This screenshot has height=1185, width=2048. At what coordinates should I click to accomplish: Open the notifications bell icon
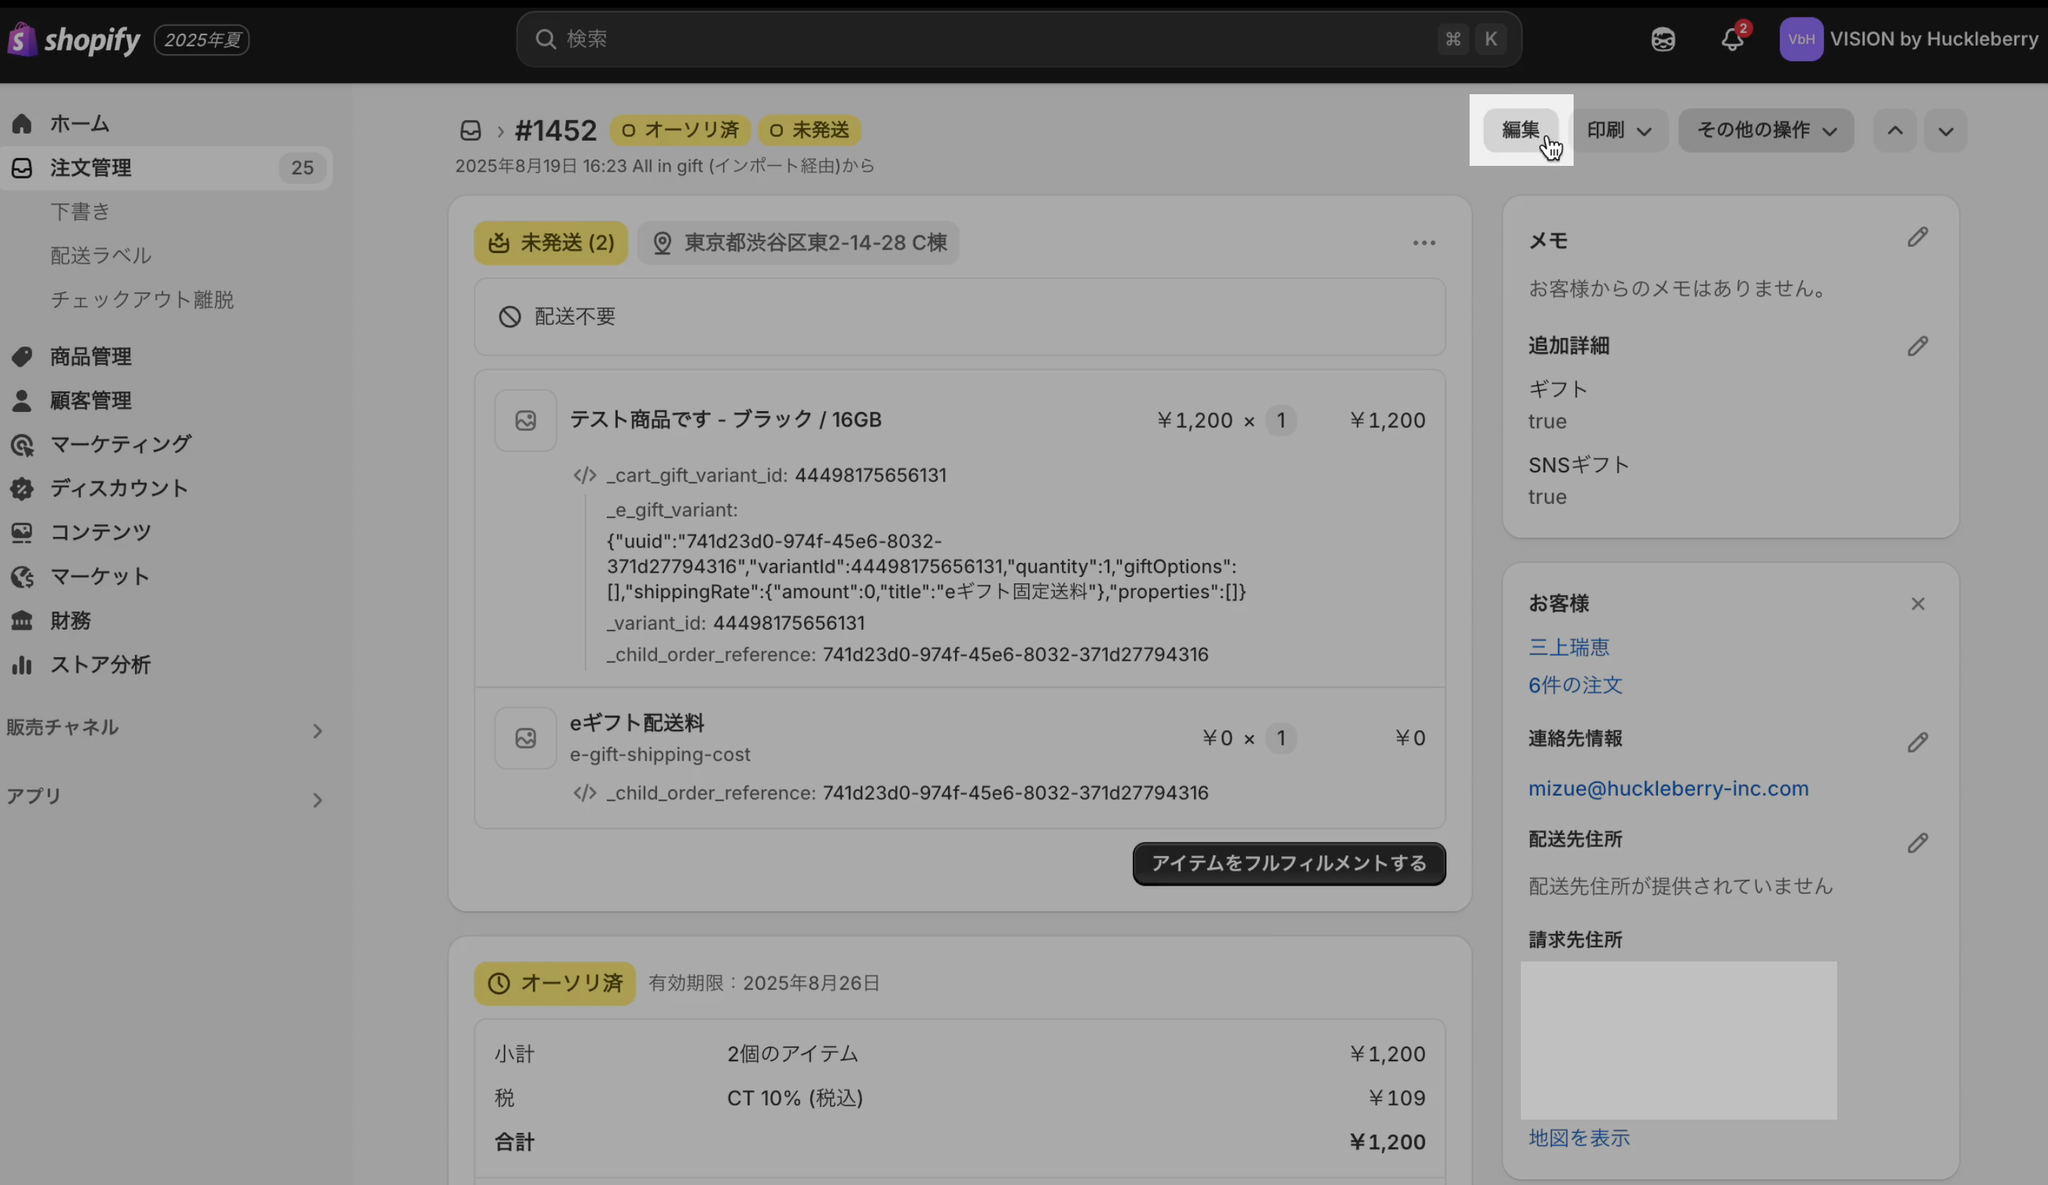coord(1732,39)
